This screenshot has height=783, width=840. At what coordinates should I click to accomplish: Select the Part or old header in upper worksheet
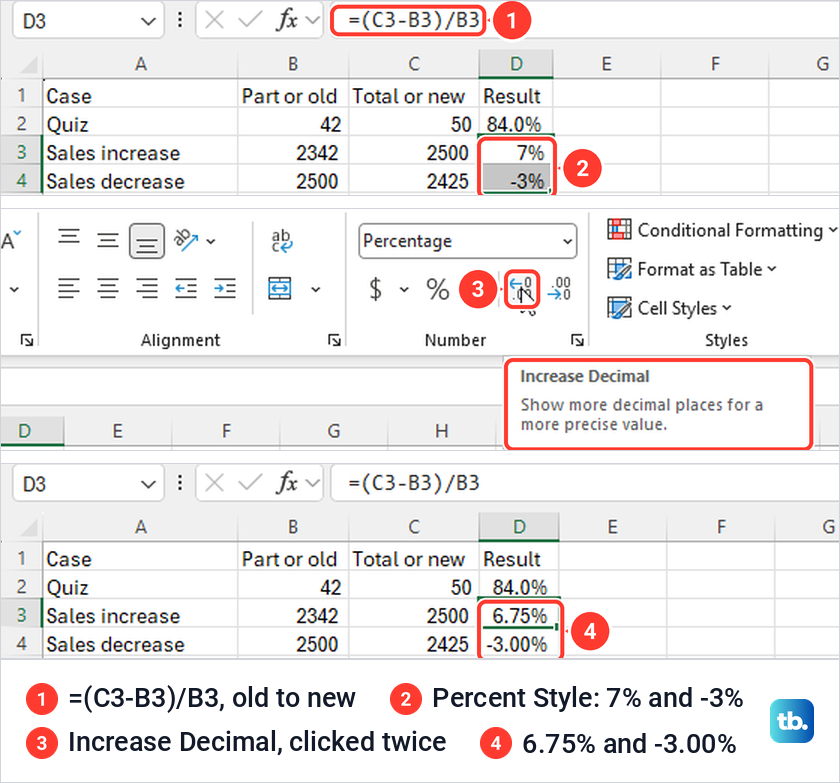coord(293,96)
